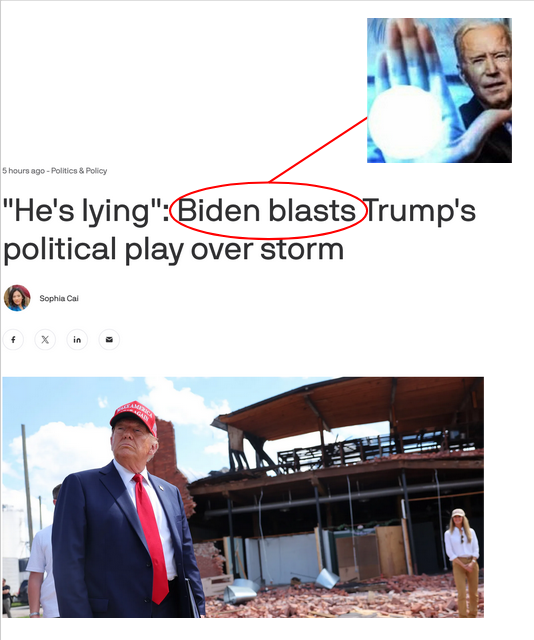534x640 pixels.
Task: Share the article via email icon
Action: pos(109,340)
